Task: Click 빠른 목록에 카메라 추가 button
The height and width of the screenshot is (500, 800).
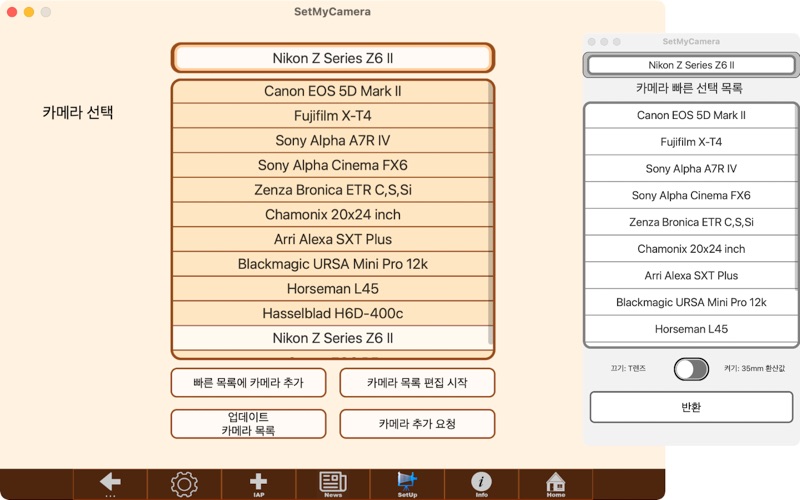Action: point(248,383)
